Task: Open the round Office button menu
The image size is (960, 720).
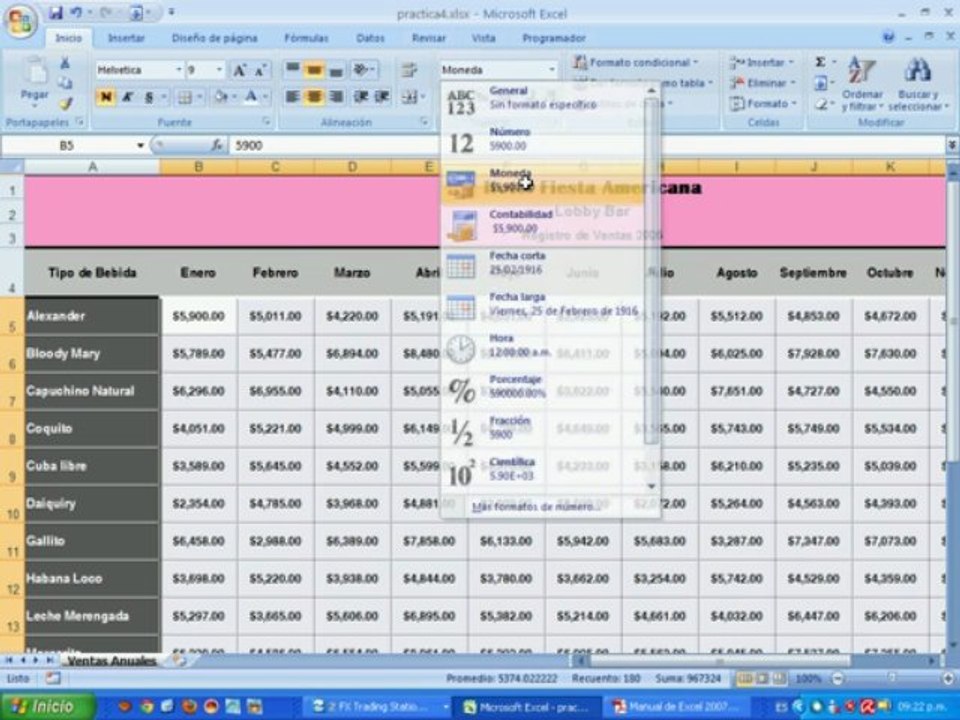Action: tap(20, 21)
